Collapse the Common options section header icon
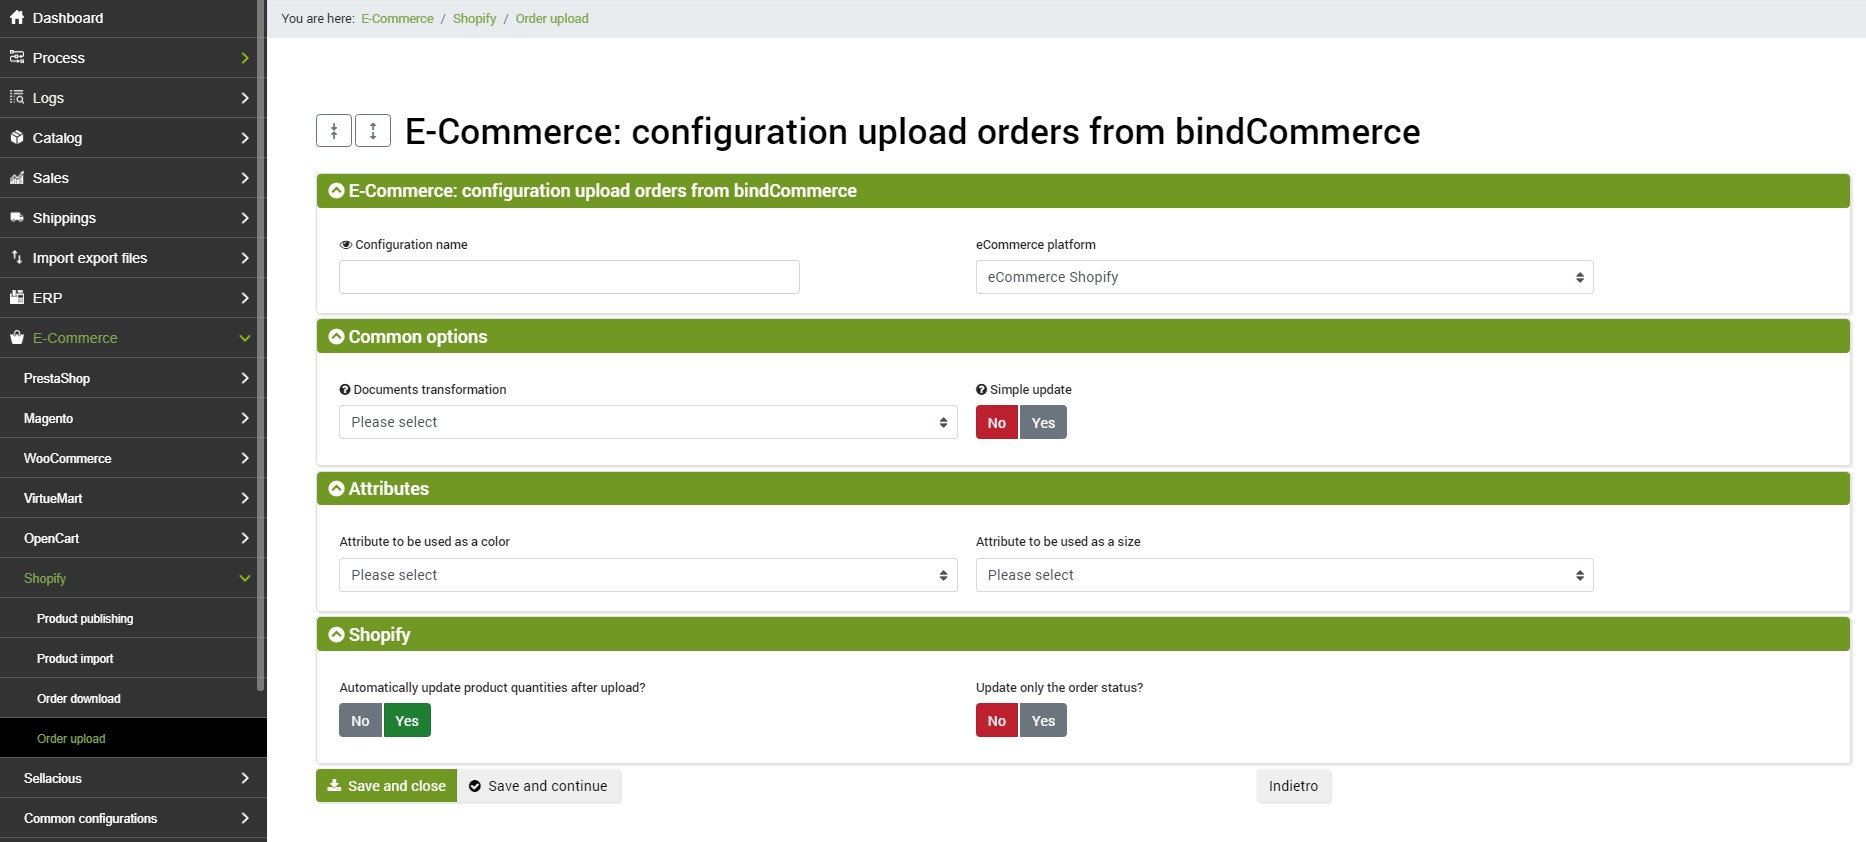 [x=337, y=337]
